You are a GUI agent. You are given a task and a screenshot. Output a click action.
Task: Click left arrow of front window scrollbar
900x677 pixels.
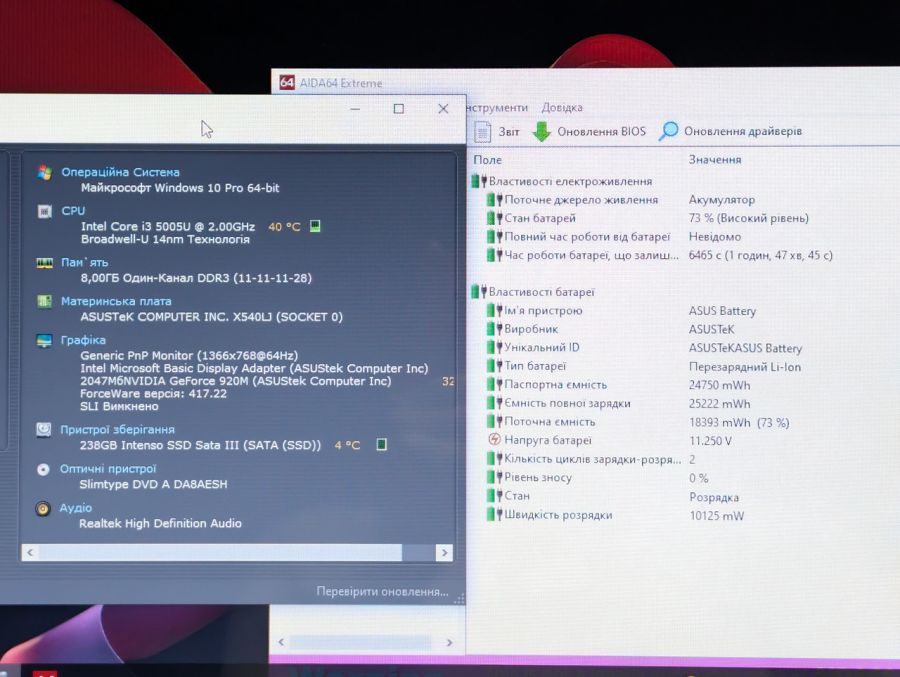[x=30, y=552]
